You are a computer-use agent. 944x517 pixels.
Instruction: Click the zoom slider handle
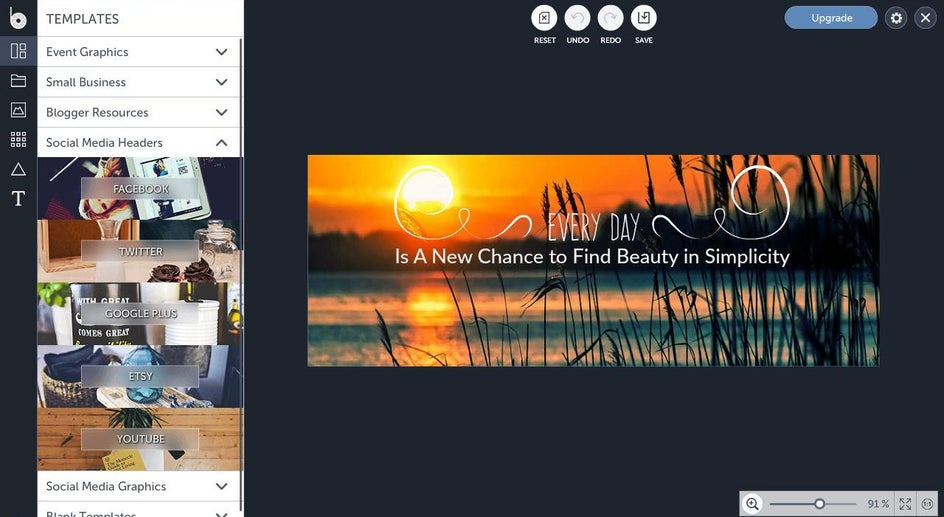[819, 504]
